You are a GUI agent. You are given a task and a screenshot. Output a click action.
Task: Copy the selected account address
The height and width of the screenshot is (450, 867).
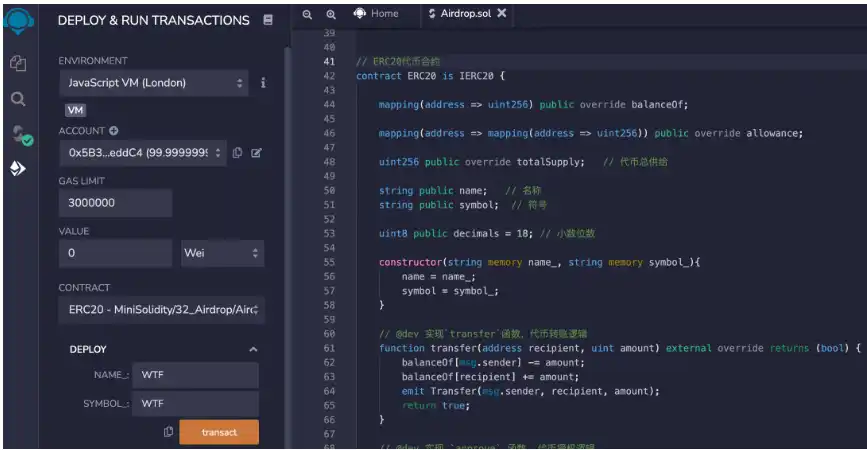click(237, 153)
